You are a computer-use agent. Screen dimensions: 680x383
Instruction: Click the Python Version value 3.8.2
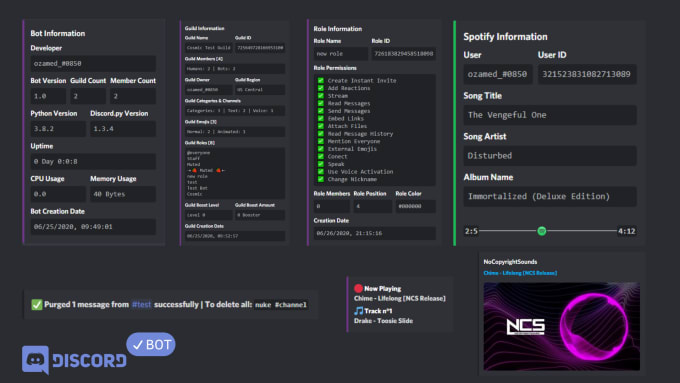tap(58, 129)
